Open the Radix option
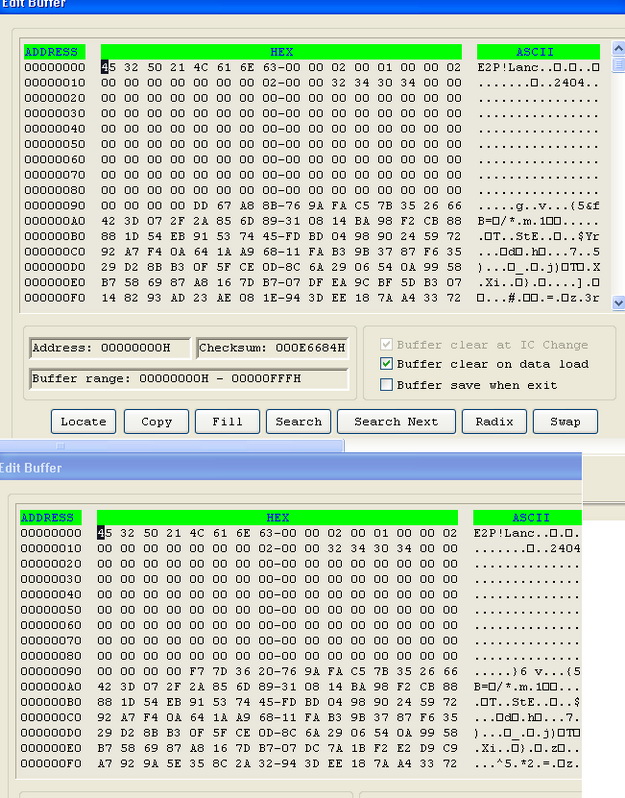The height and width of the screenshot is (798, 625). [x=494, y=421]
